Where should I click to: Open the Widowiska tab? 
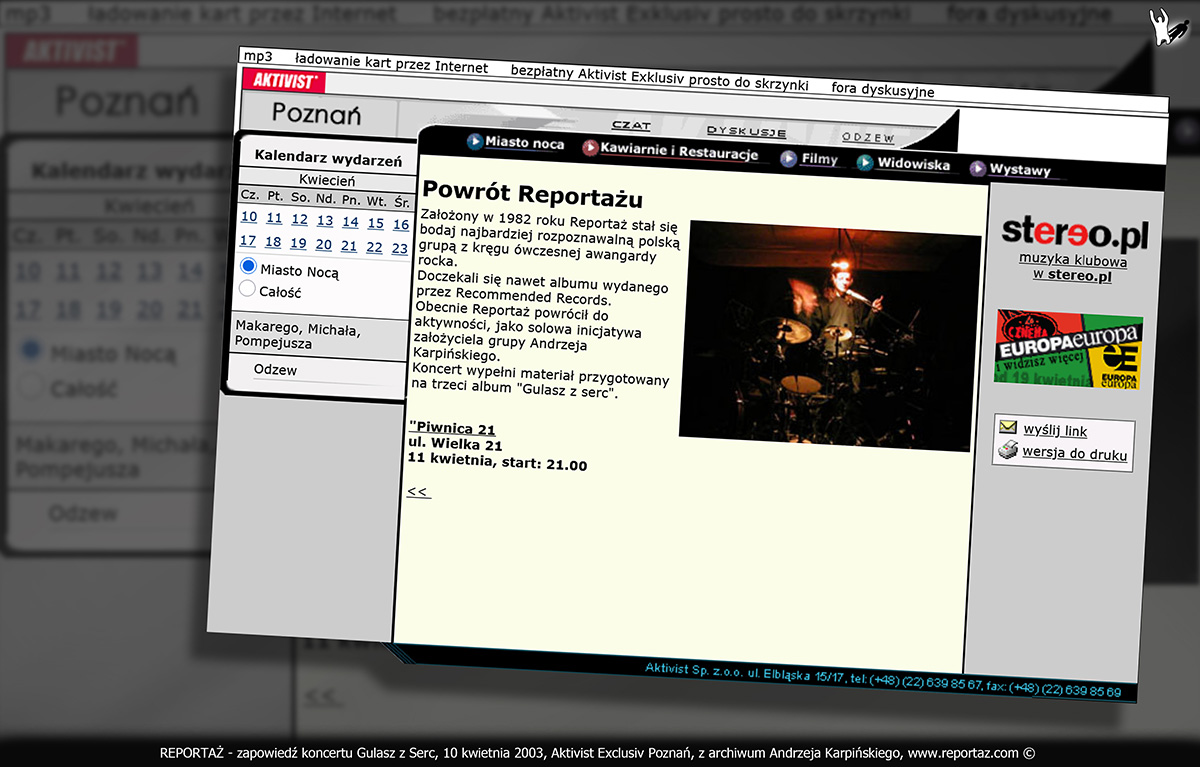coord(913,164)
